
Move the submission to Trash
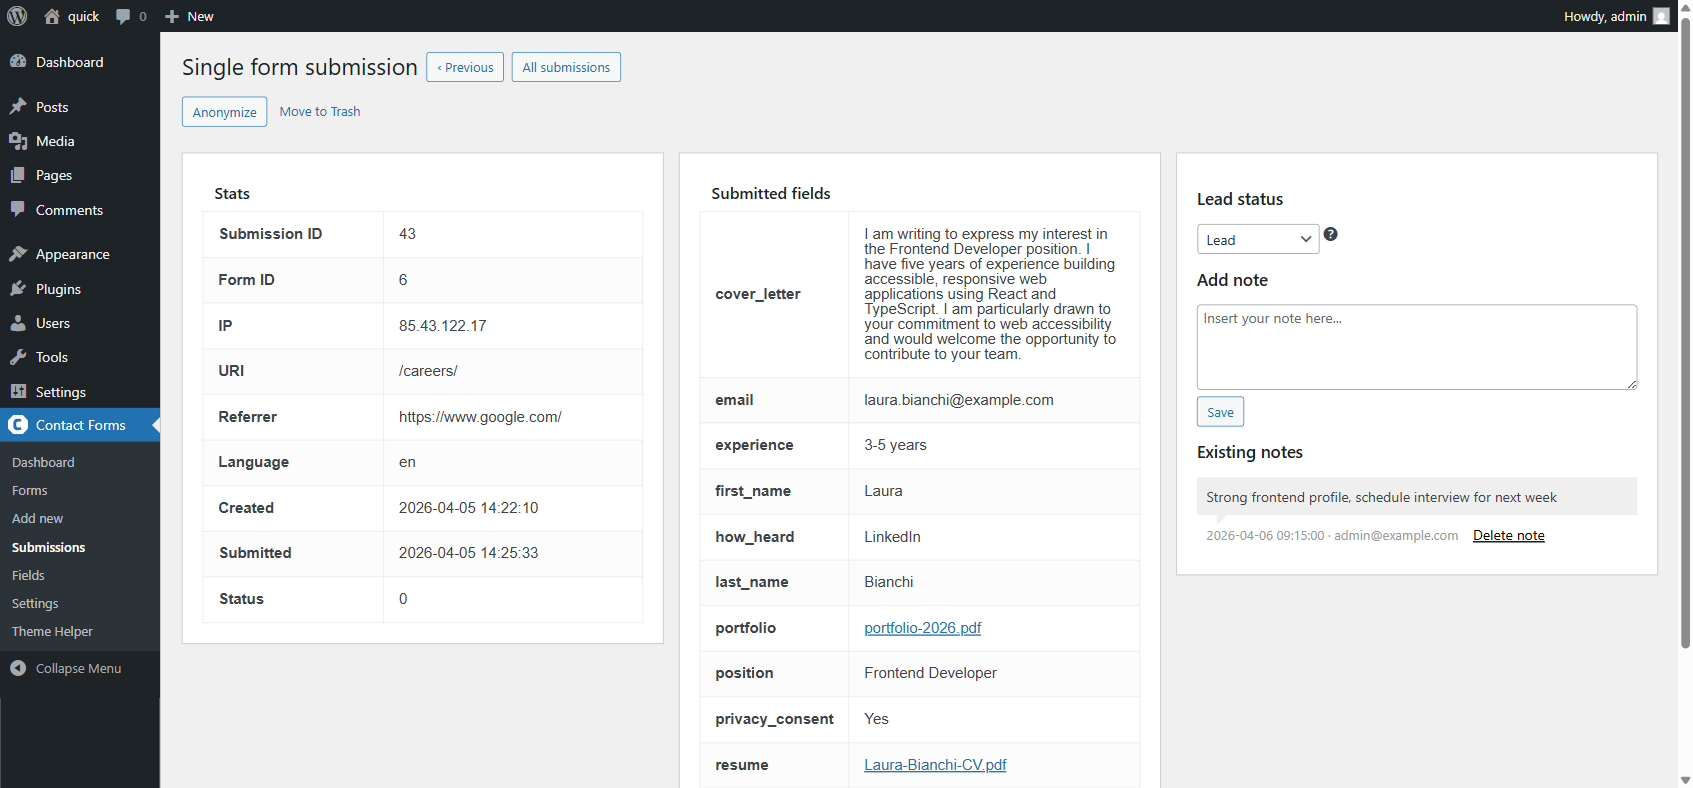tap(320, 111)
